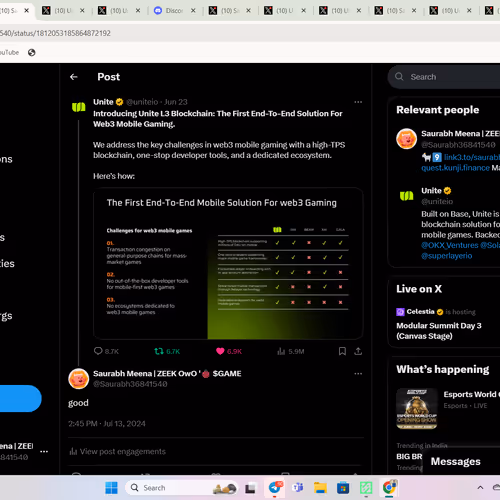Click @uniteio handle under Relevant people
The image size is (500, 500).
coord(437,201)
